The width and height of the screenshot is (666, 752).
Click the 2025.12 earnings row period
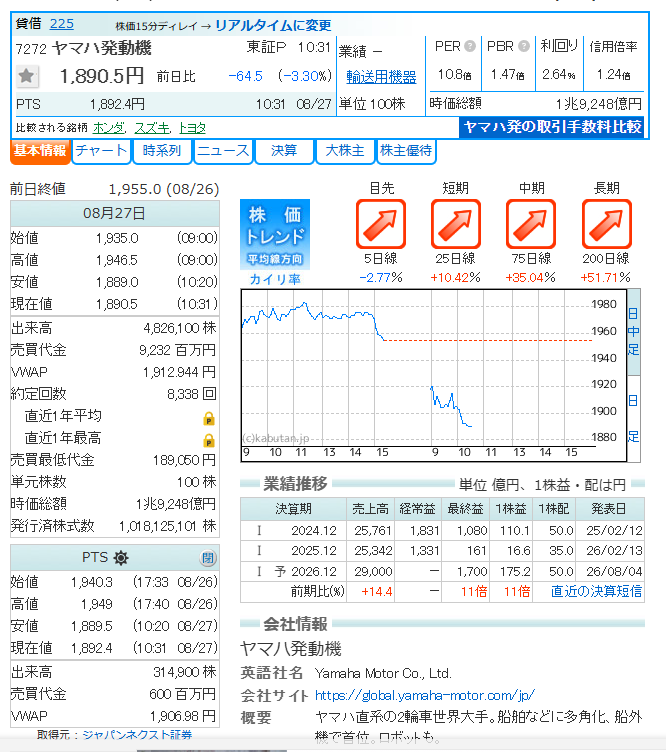tap(314, 551)
